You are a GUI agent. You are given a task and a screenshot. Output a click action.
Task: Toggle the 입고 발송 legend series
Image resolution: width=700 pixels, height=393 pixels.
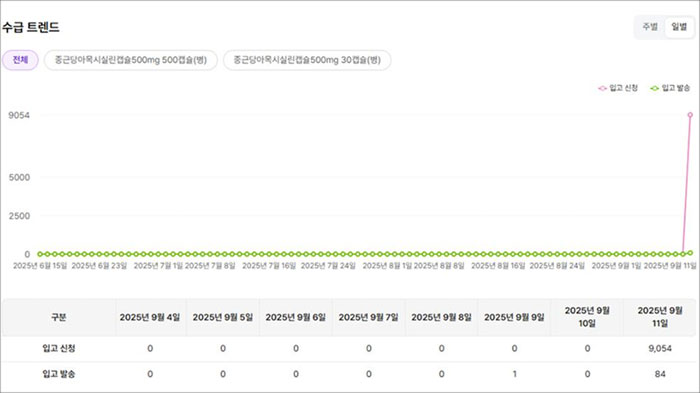pos(670,88)
